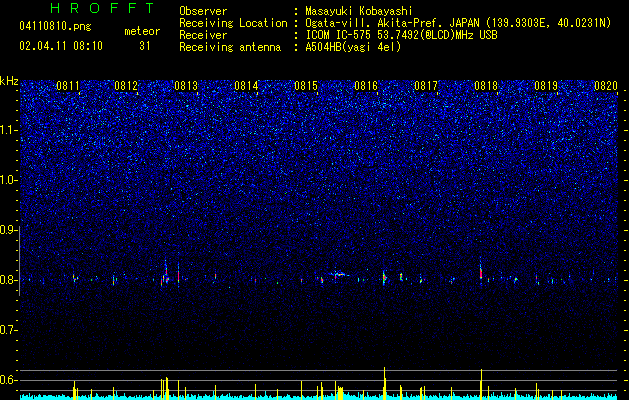Click the 0818 time marker
Image resolution: width=629 pixels, height=400 pixels.
486,86
